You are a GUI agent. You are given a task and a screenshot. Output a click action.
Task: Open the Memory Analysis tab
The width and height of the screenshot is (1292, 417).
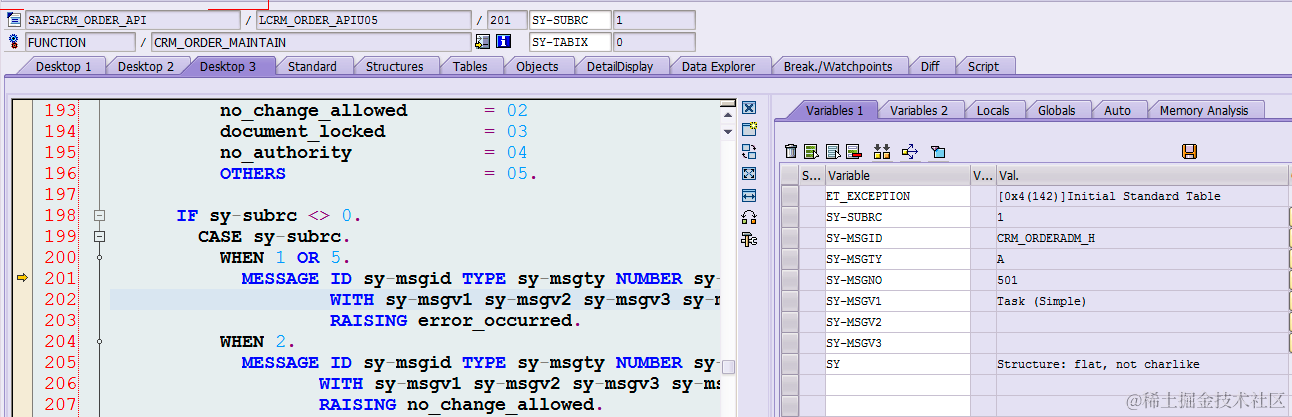click(x=1205, y=110)
